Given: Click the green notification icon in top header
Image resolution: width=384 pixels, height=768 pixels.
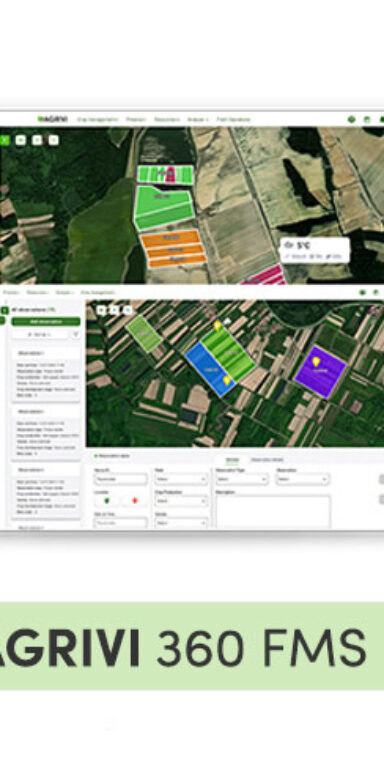Looking at the screenshot, I should click(x=351, y=119).
